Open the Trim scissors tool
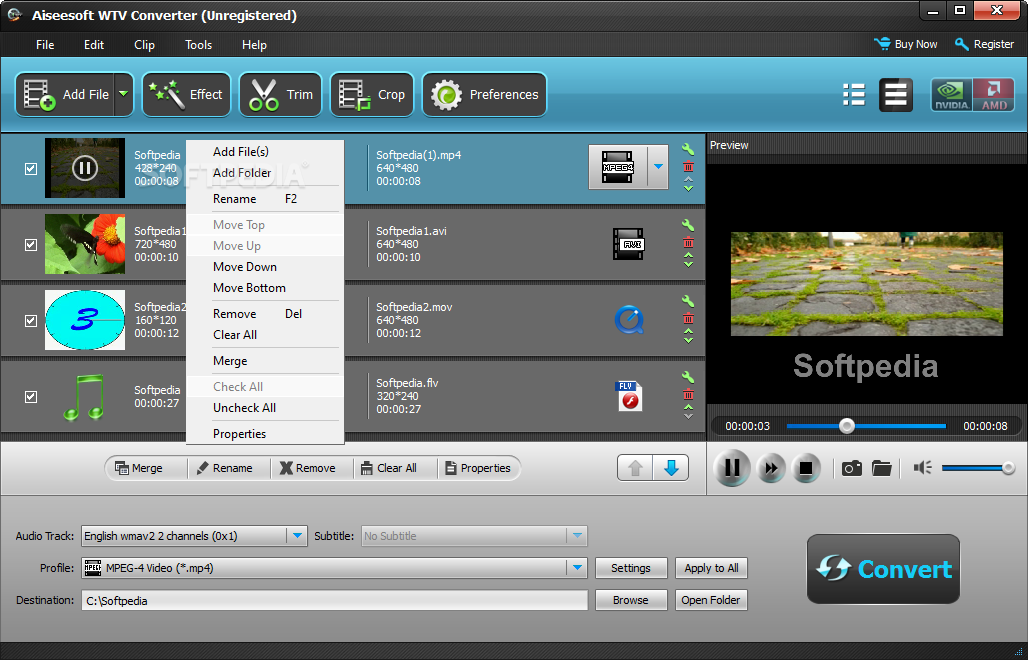The image size is (1028, 660). click(x=281, y=94)
